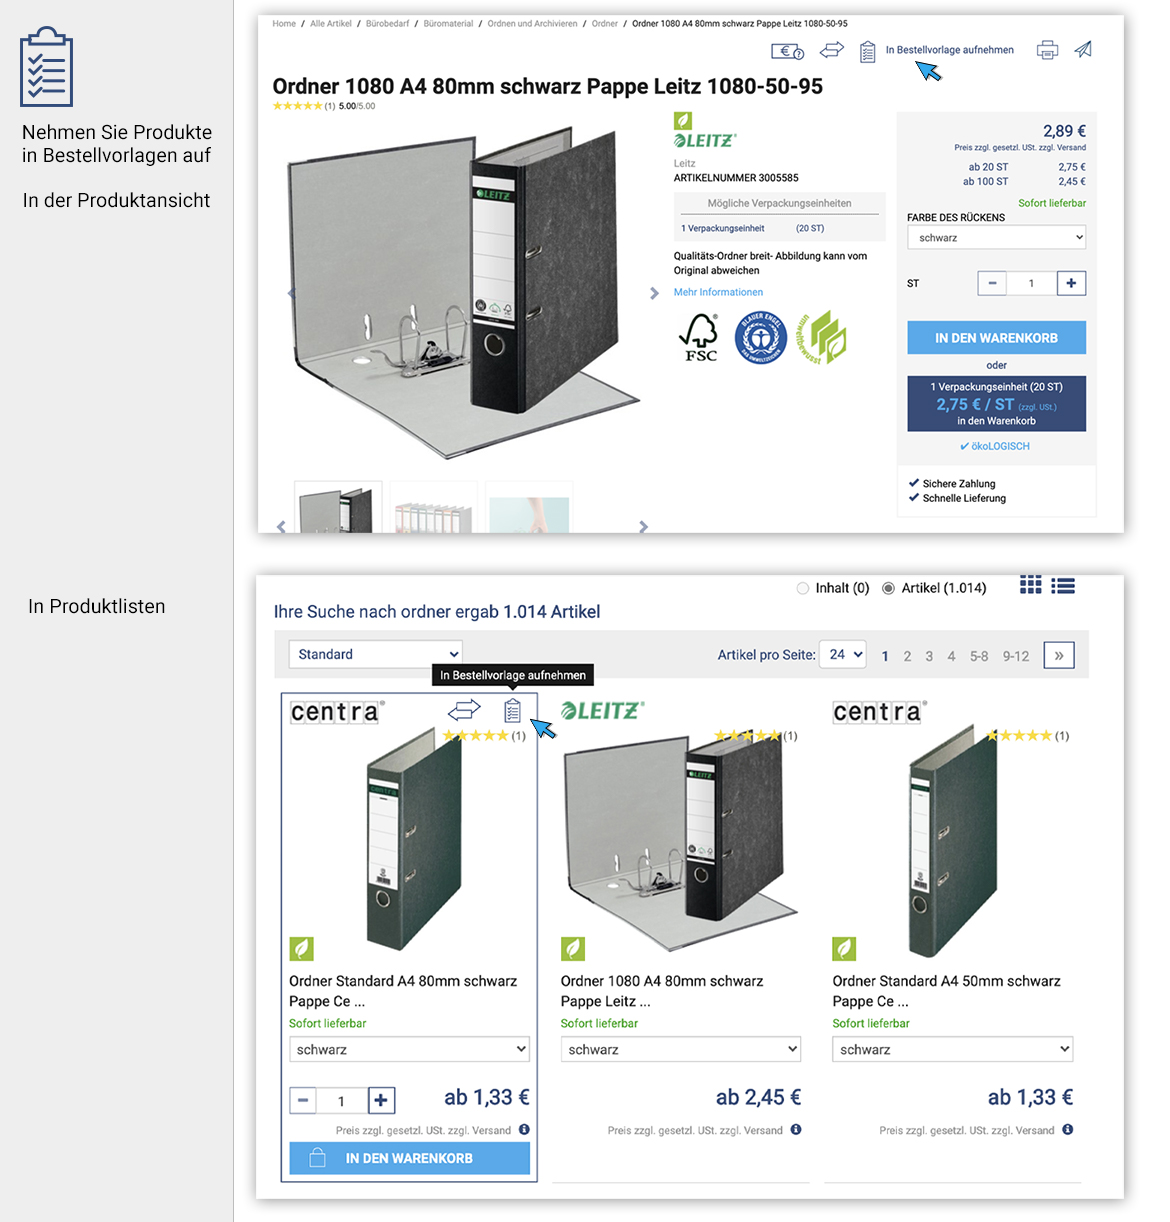Go to Alle Artikel breadcrumb
1170x1222 pixels.
coord(331,23)
